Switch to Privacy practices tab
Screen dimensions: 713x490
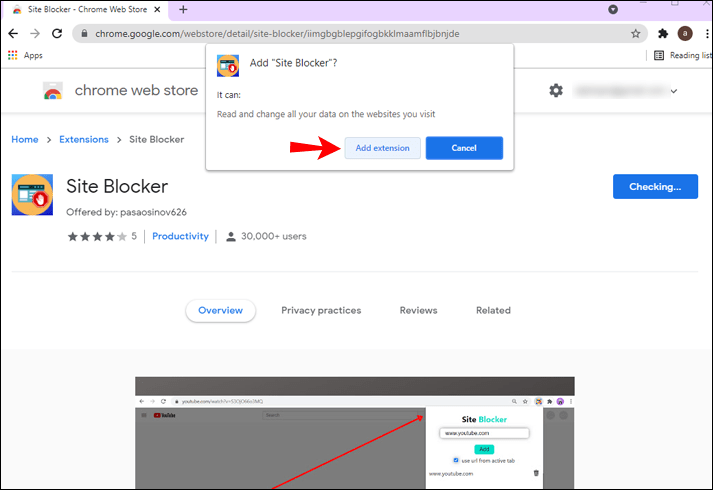tap(321, 310)
